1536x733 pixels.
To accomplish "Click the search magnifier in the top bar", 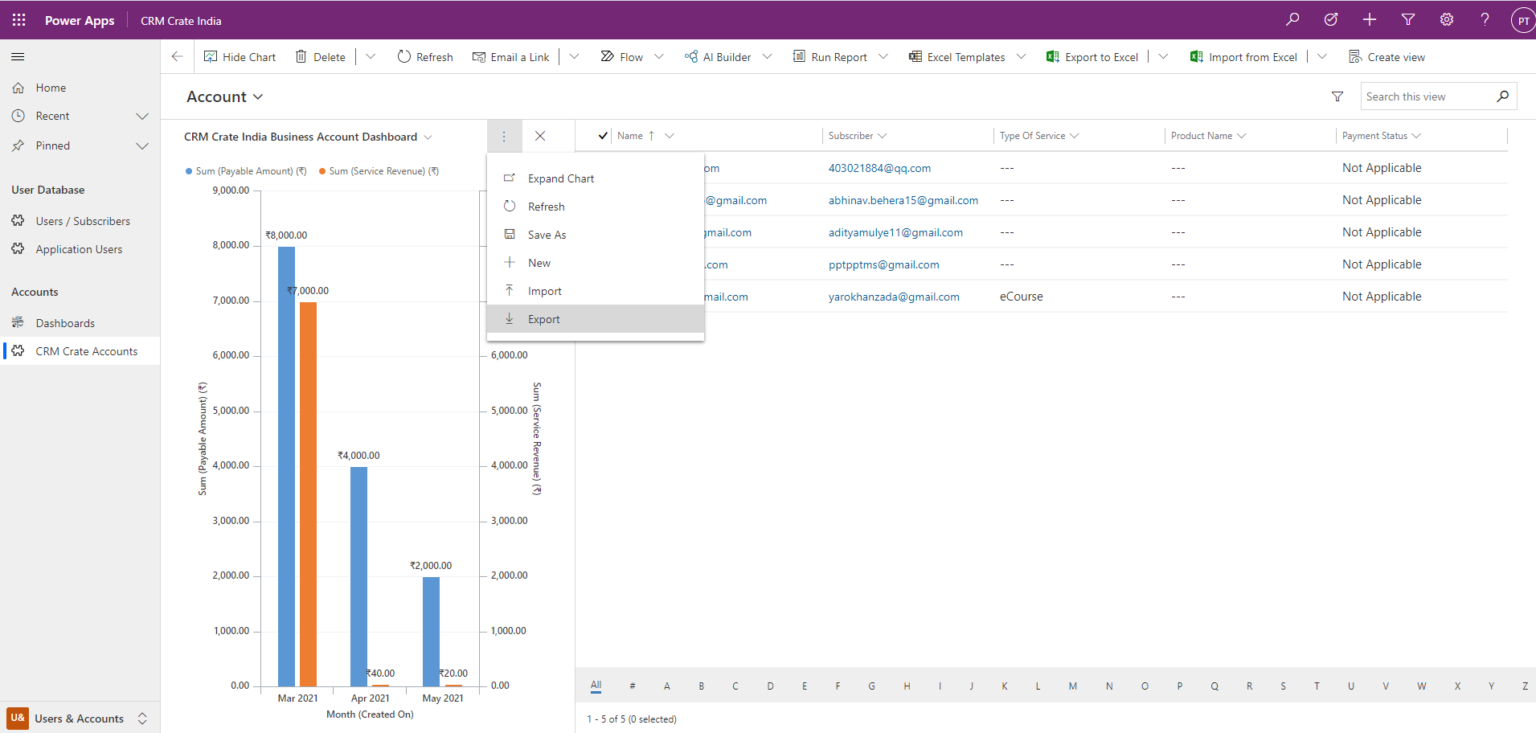I will pyautogui.click(x=1292, y=19).
